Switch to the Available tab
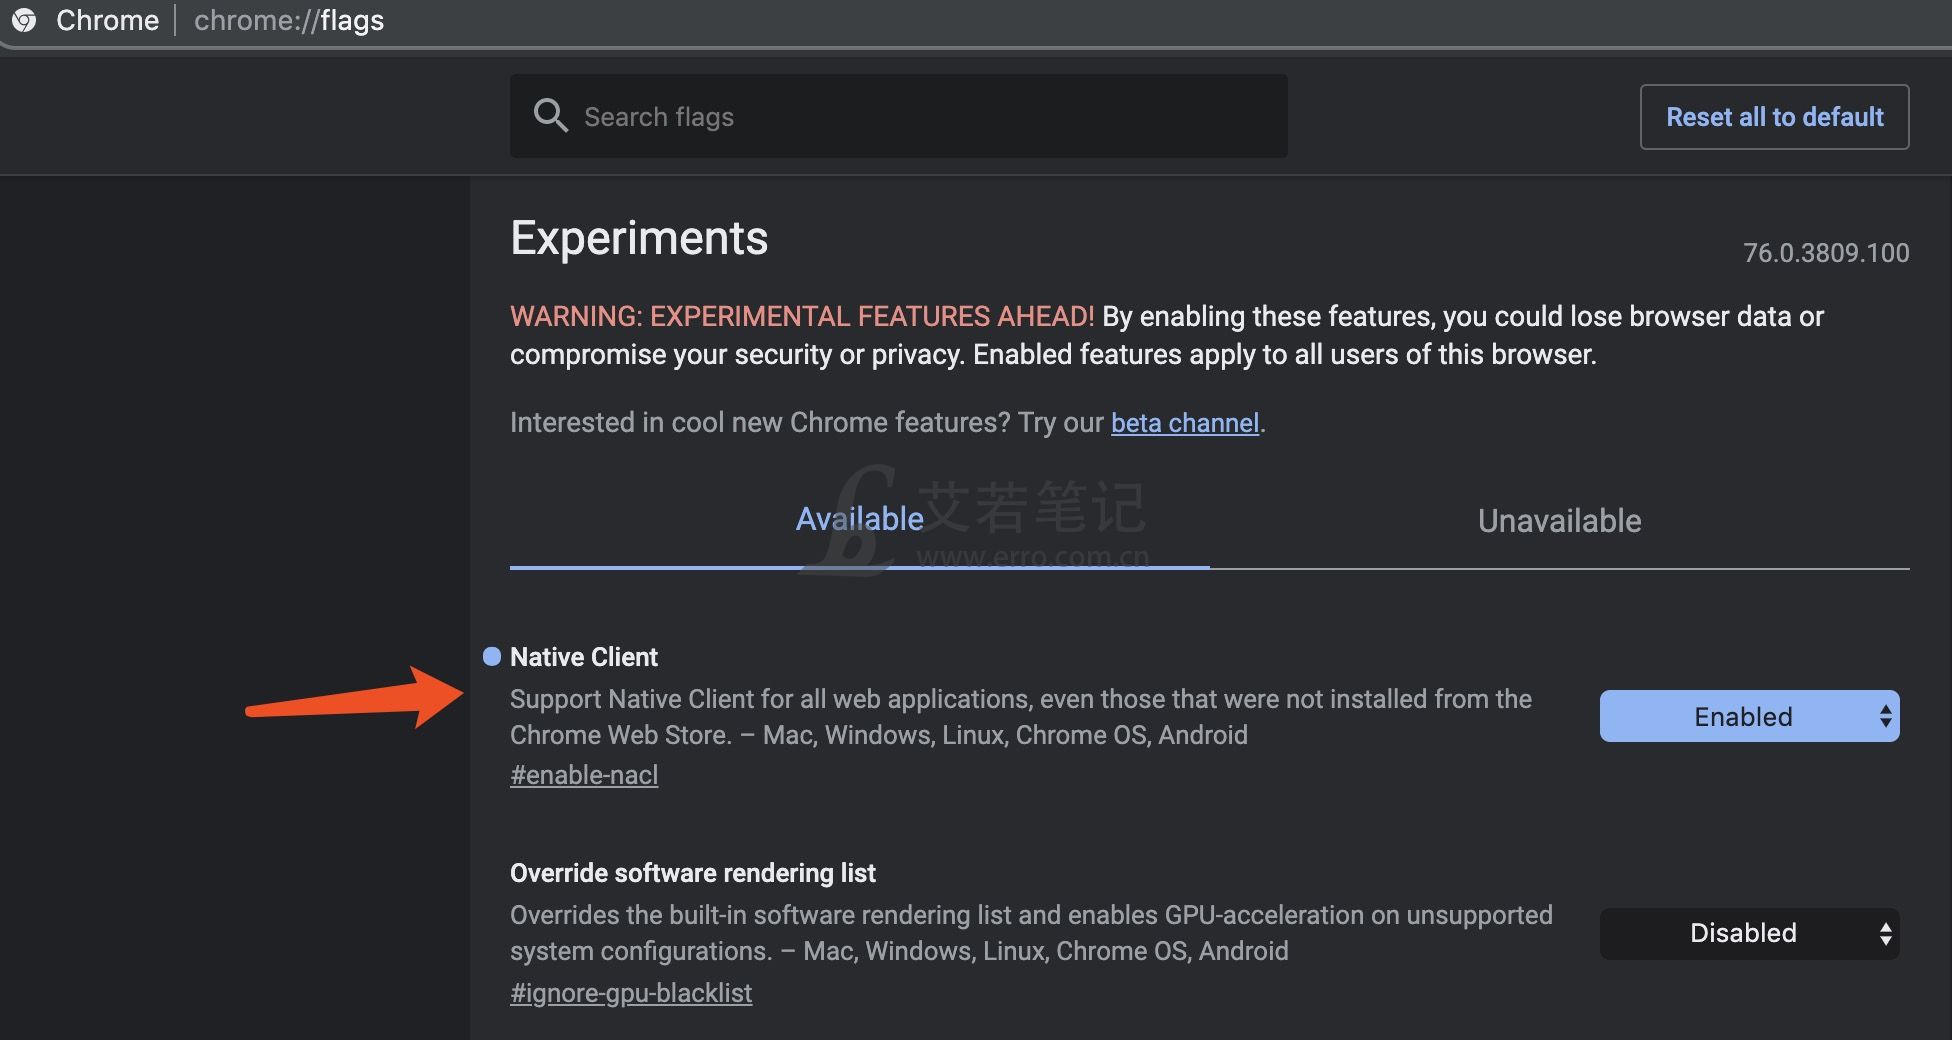Viewport: 1952px width, 1040px height. click(859, 519)
